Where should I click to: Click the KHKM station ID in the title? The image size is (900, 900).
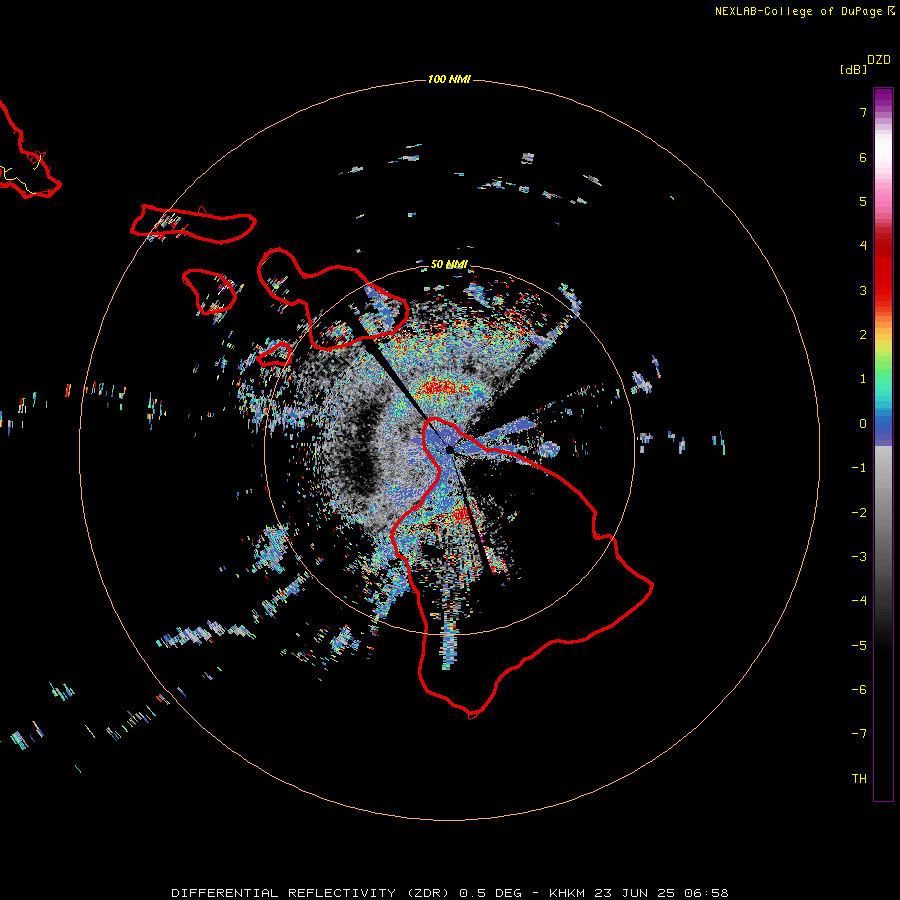point(568,893)
